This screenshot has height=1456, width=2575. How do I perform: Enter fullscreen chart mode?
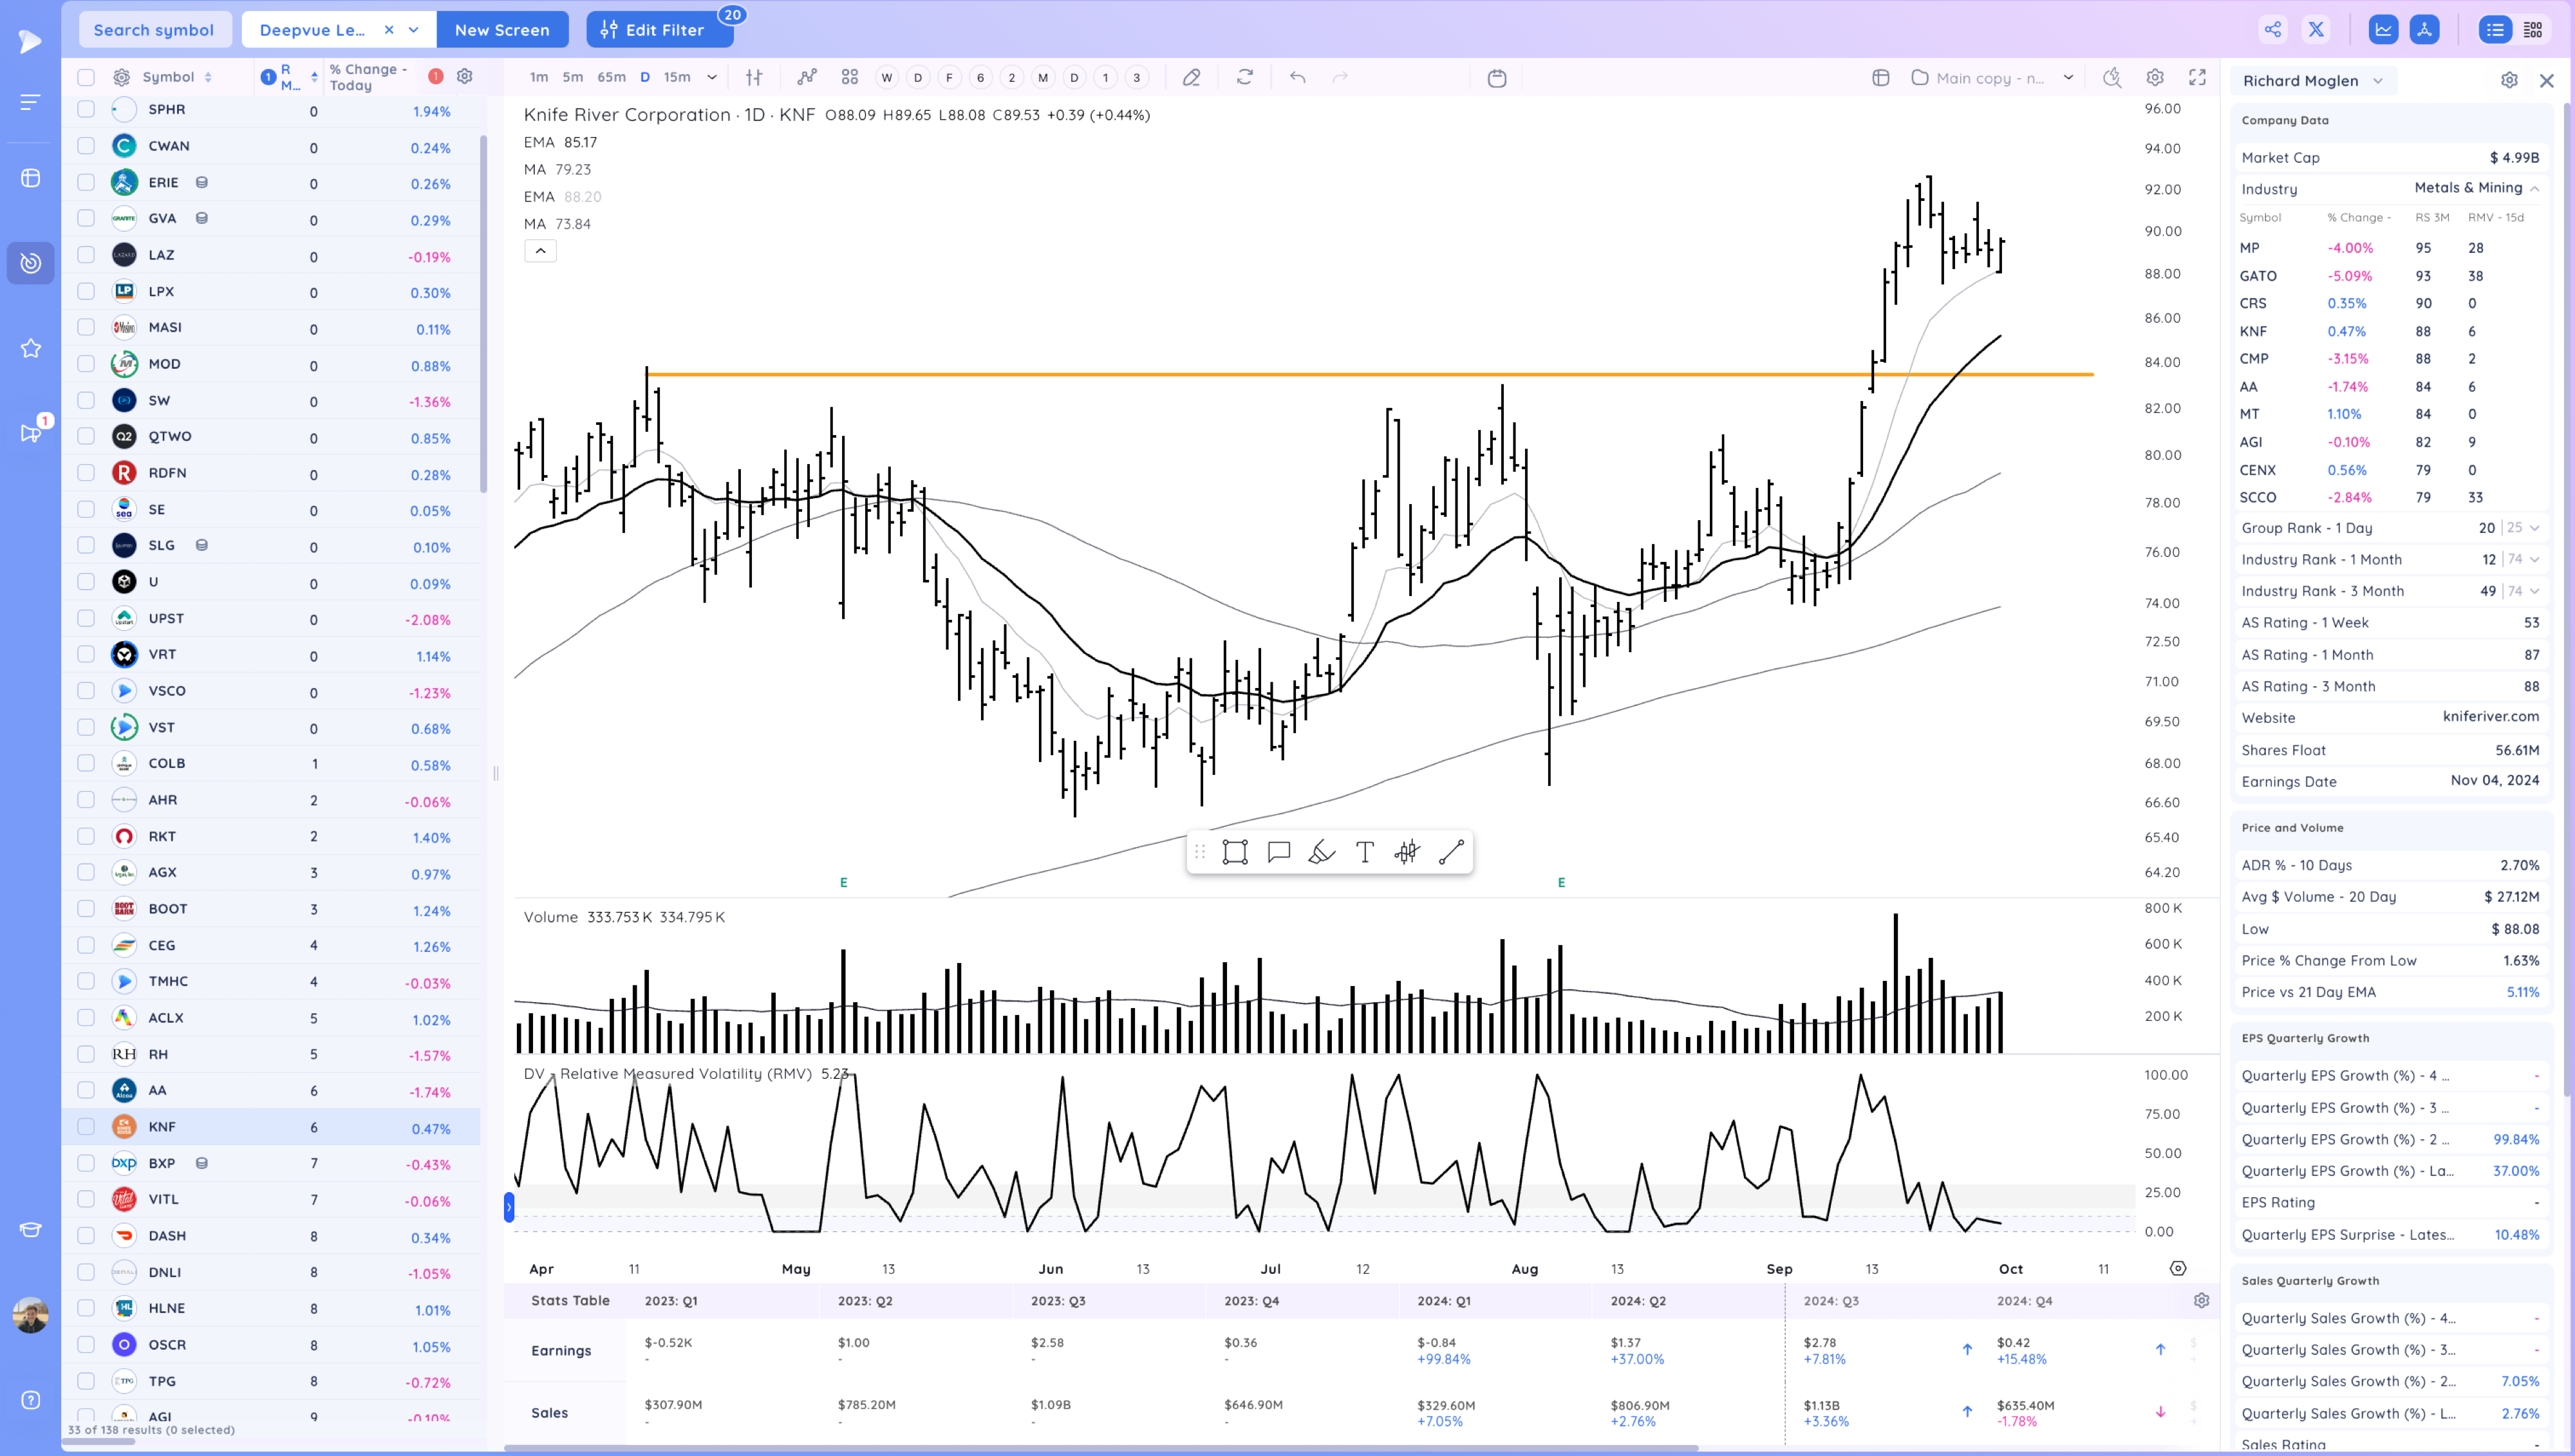pyautogui.click(x=2197, y=77)
